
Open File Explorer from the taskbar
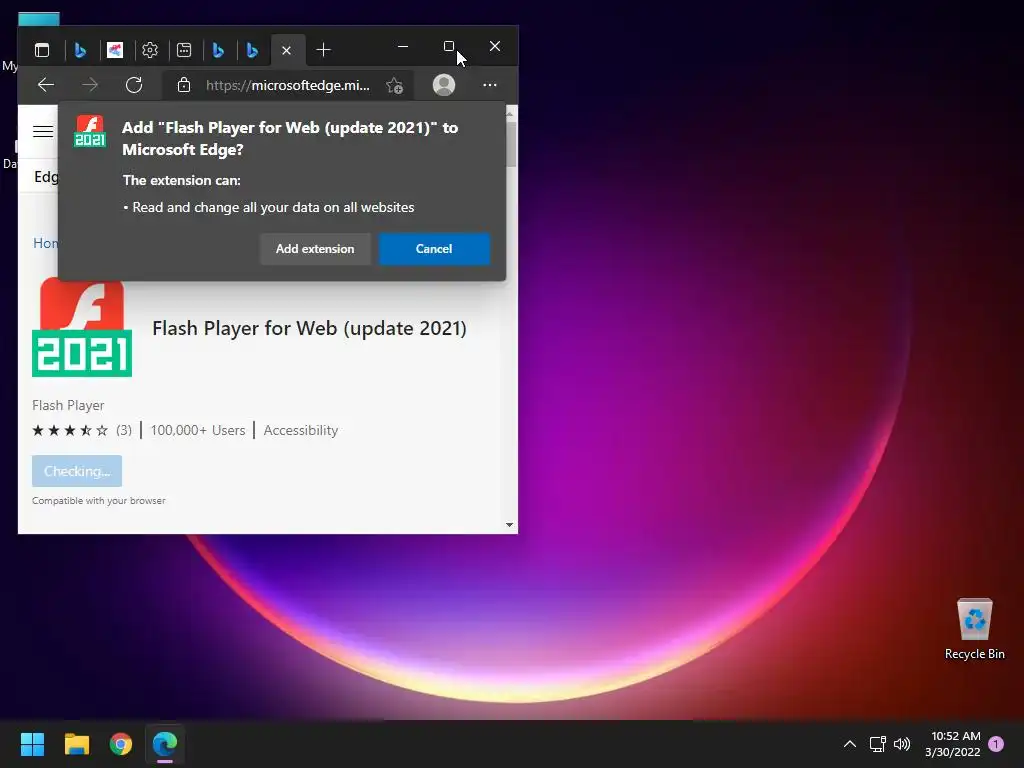[x=76, y=744]
